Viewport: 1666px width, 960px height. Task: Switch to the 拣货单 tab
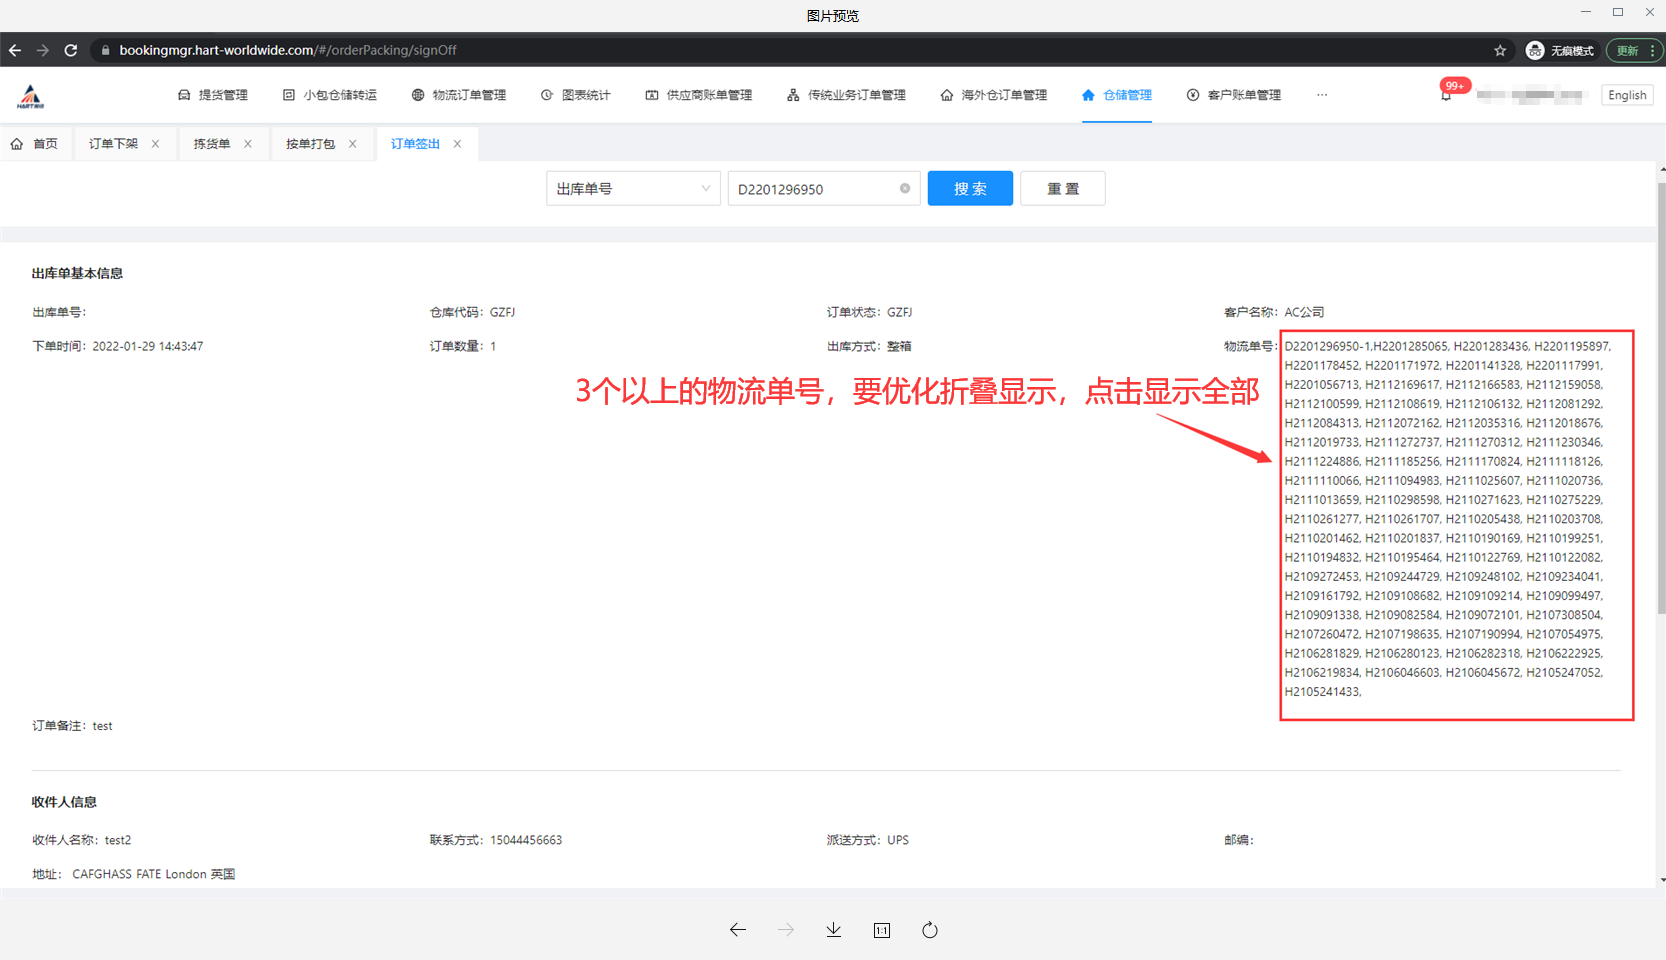(x=212, y=144)
